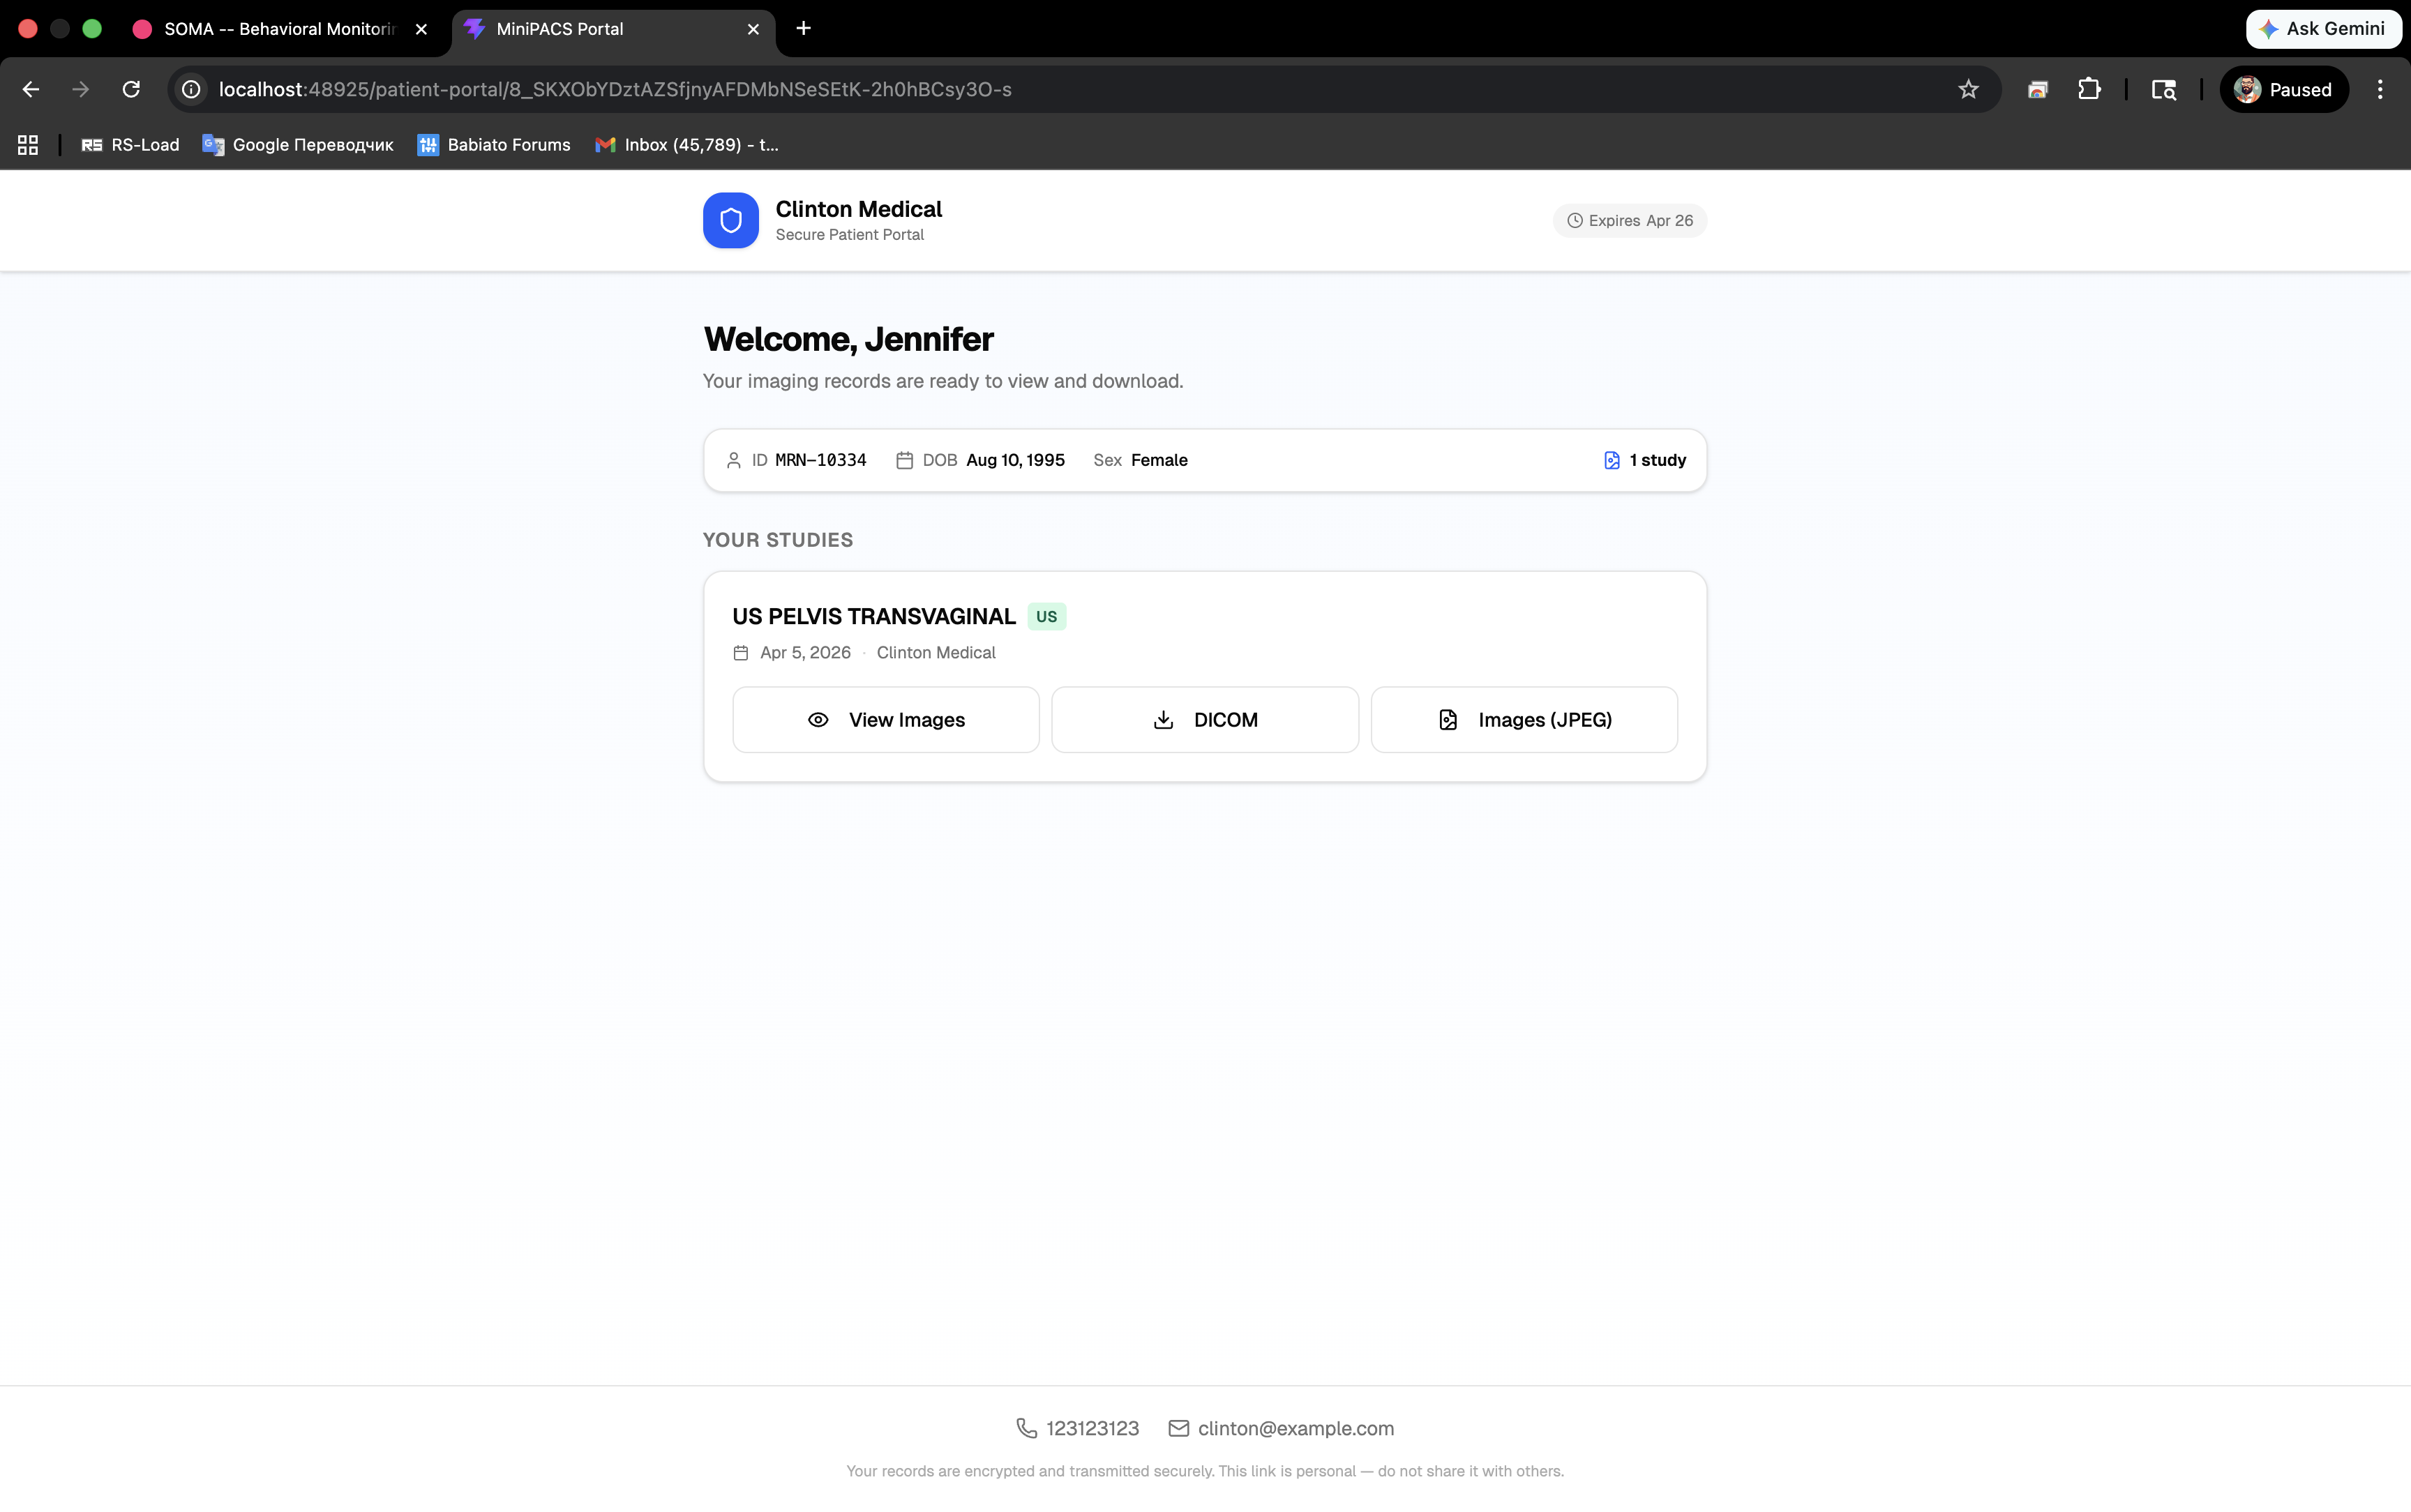The height and width of the screenshot is (1512, 2411).
Task: Bookmark page with star icon
Action: (1967, 90)
